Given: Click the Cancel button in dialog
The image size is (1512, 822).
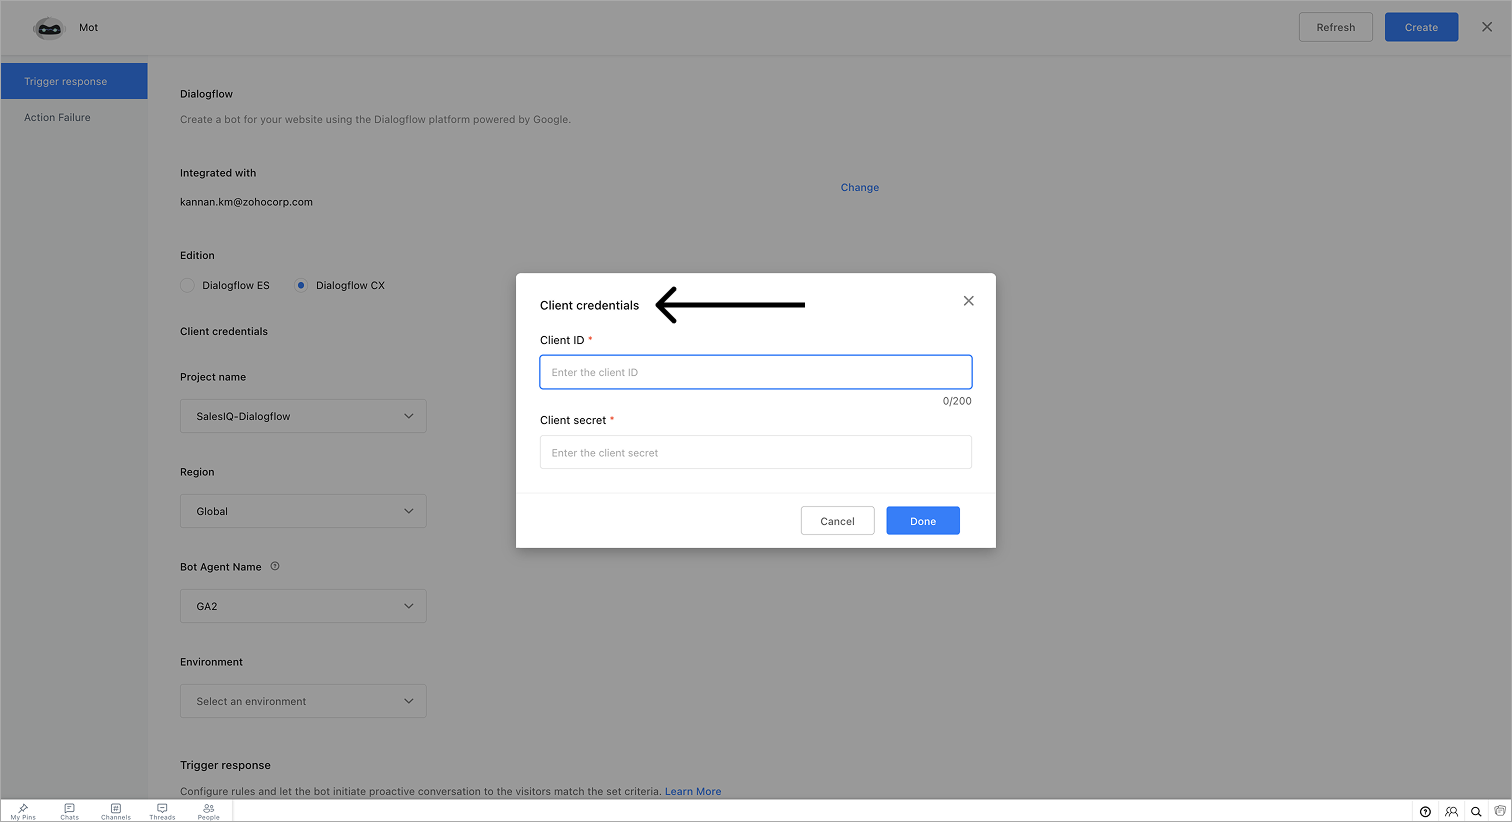Looking at the screenshot, I should coord(837,521).
